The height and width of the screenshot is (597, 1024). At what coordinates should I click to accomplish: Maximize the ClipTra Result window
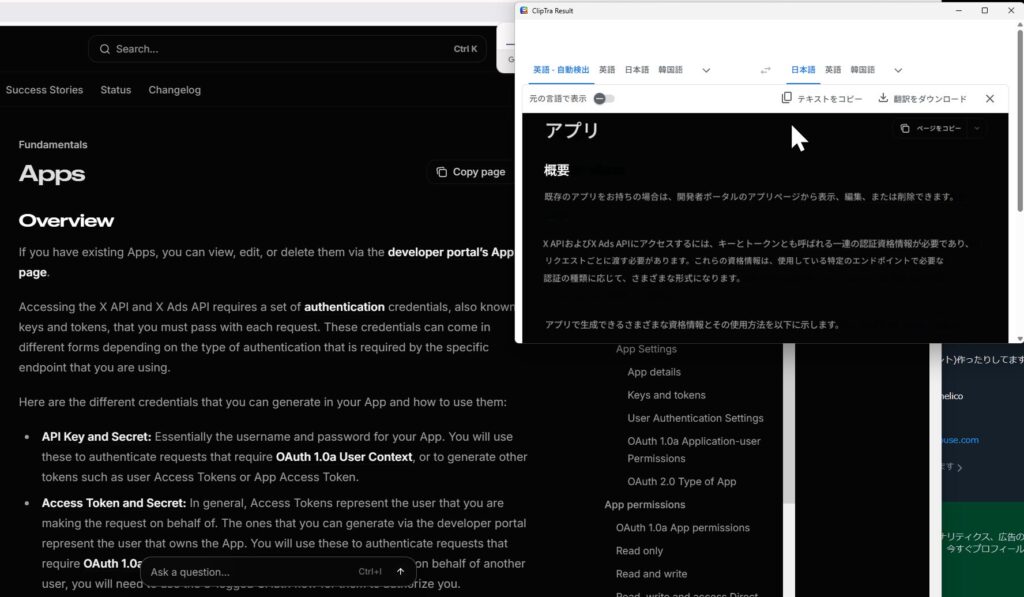click(984, 10)
